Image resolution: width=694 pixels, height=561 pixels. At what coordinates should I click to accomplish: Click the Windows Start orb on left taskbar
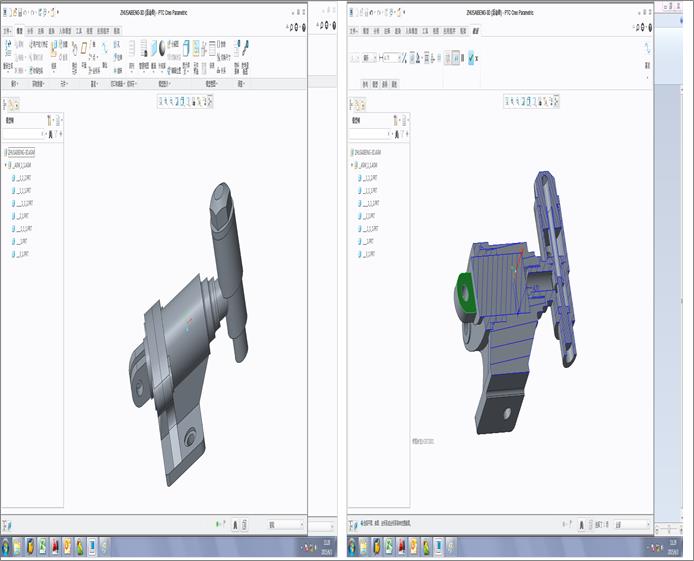click(x=7, y=546)
